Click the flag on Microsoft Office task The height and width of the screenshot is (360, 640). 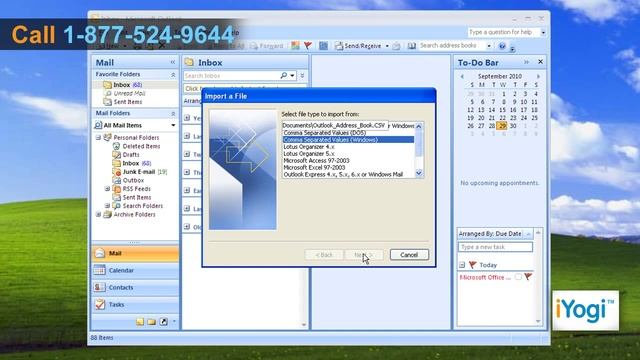click(528, 277)
